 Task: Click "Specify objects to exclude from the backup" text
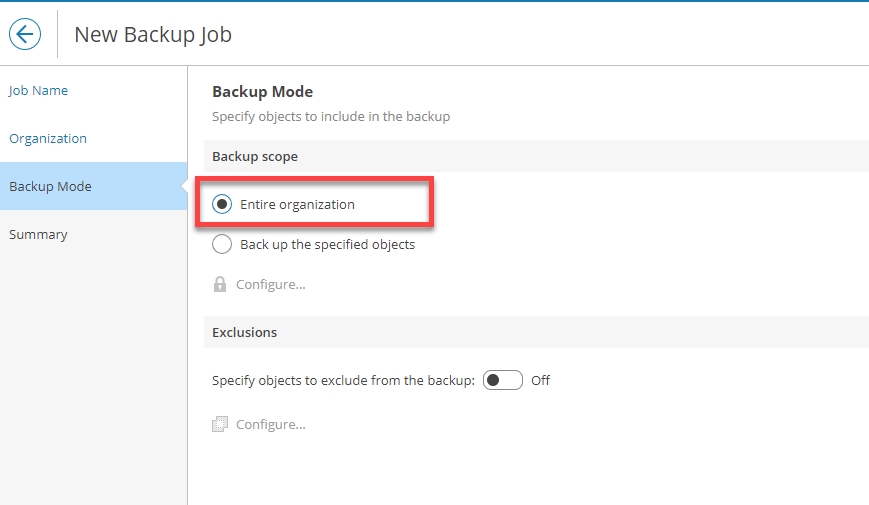[x=343, y=380]
